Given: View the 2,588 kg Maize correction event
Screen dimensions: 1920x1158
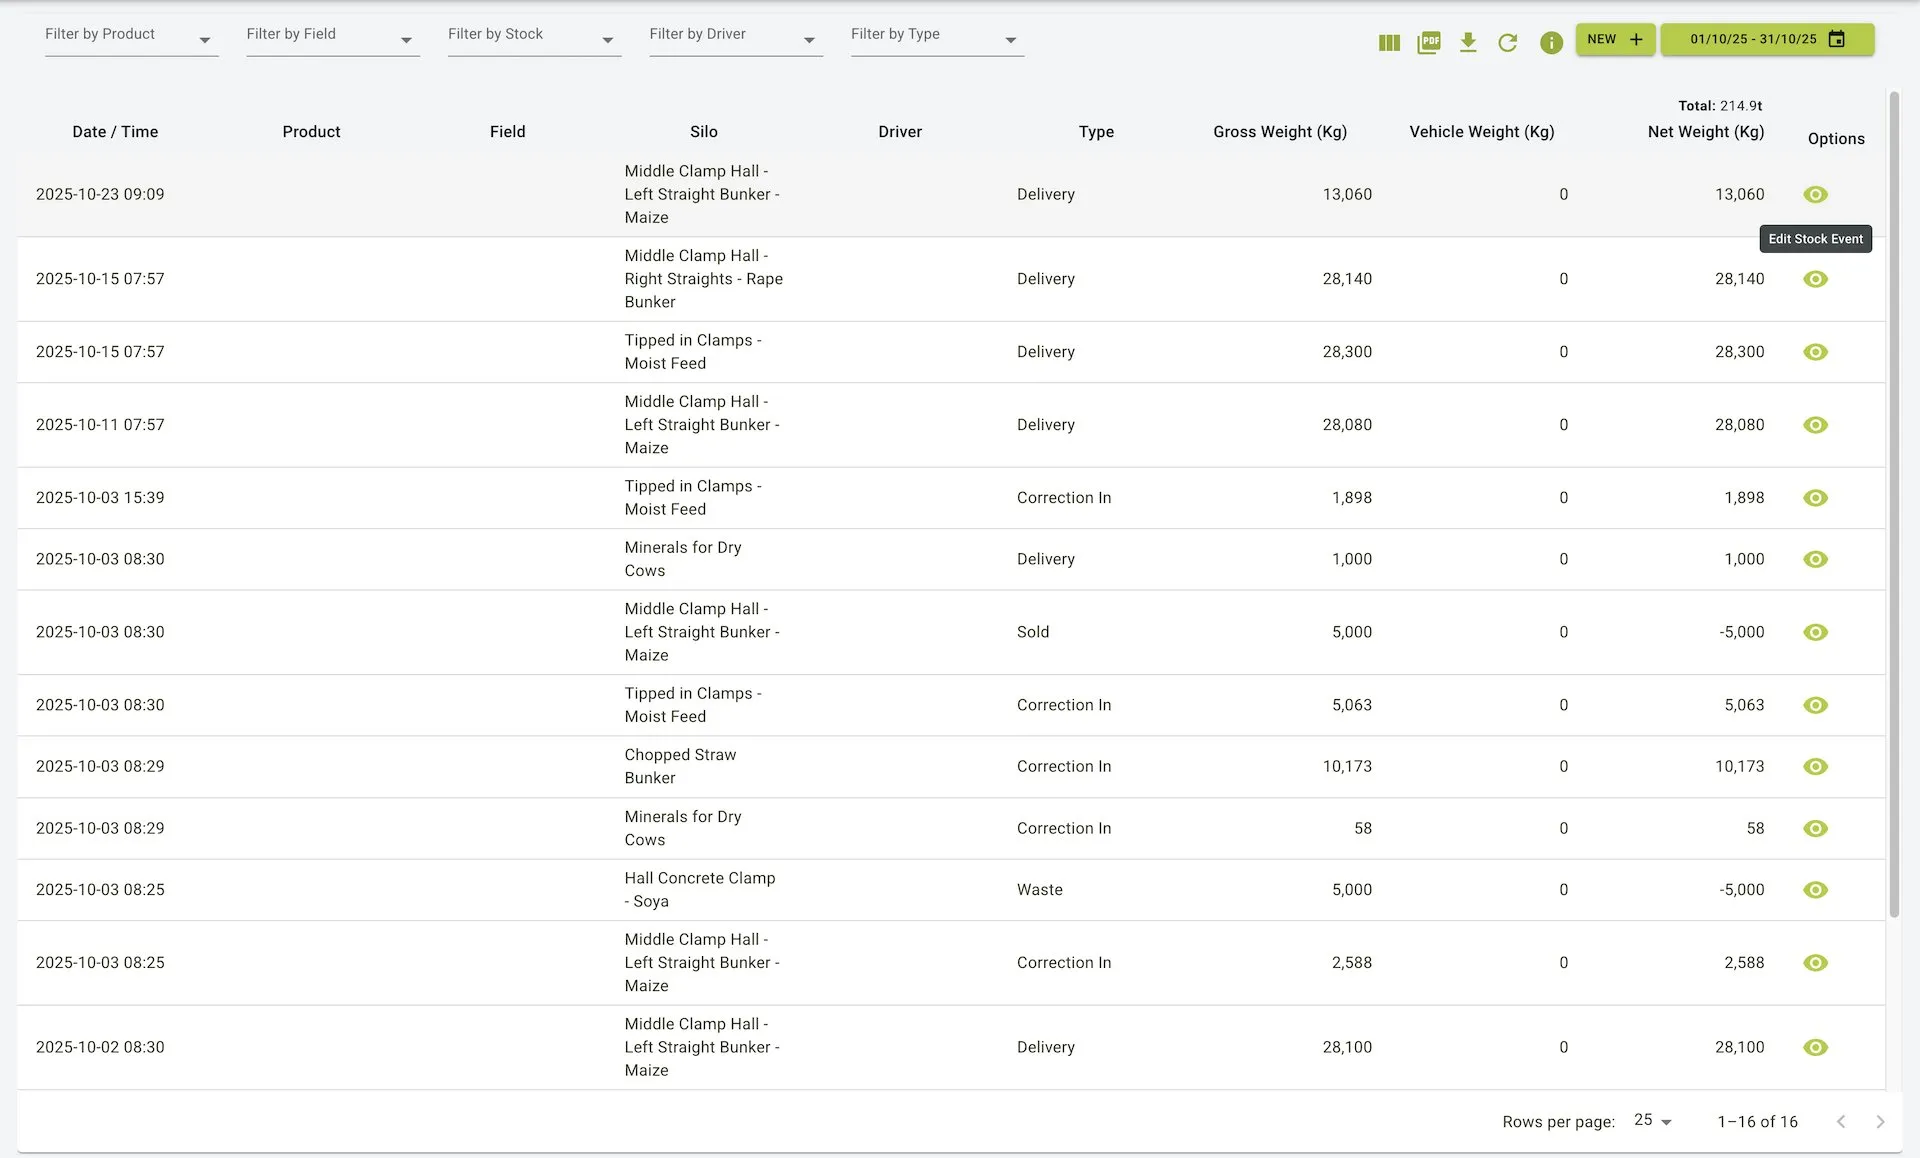Looking at the screenshot, I should tap(1815, 963).
